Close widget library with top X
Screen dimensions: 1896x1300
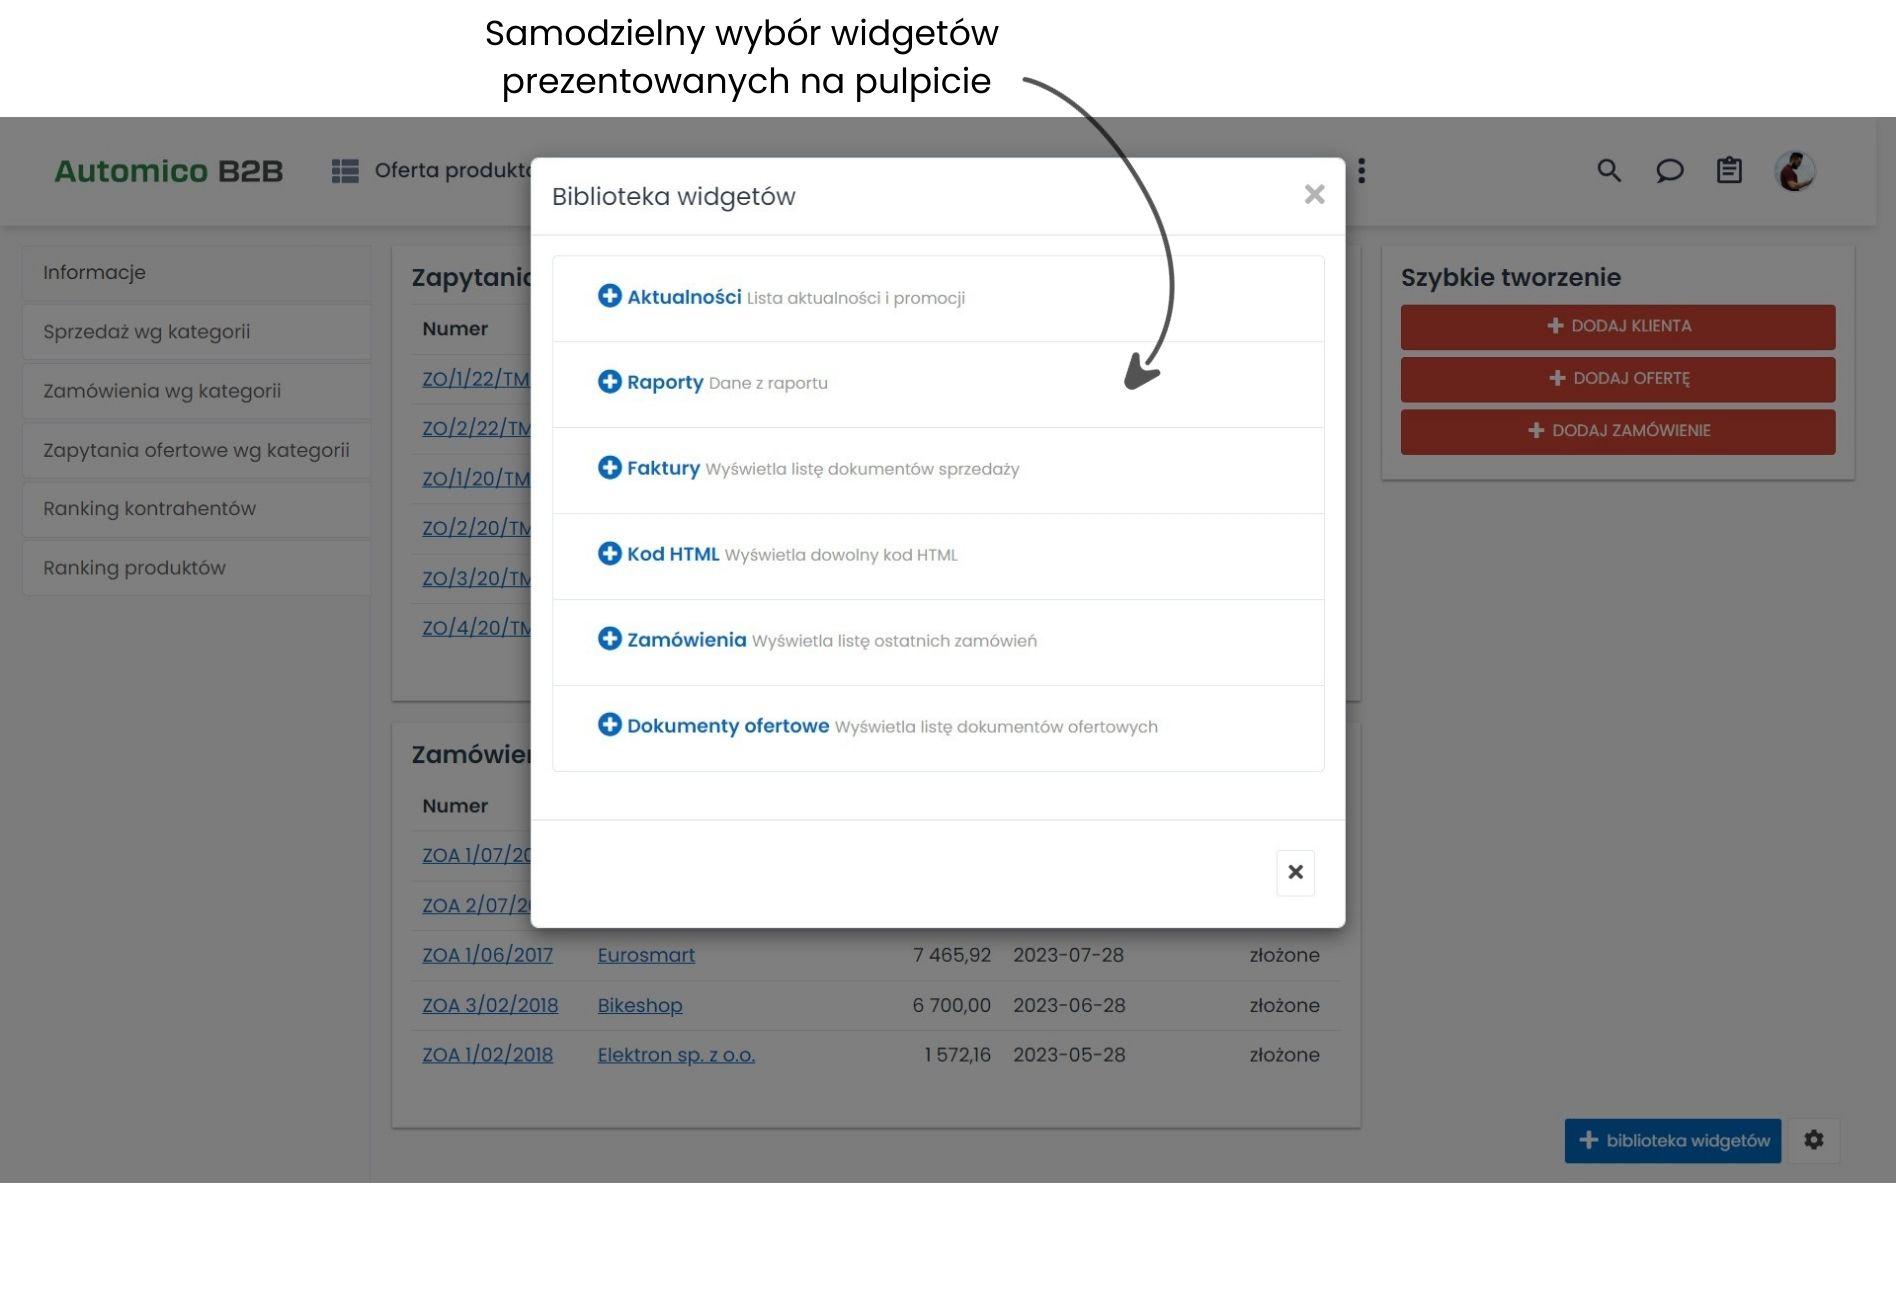[1314, 195]
